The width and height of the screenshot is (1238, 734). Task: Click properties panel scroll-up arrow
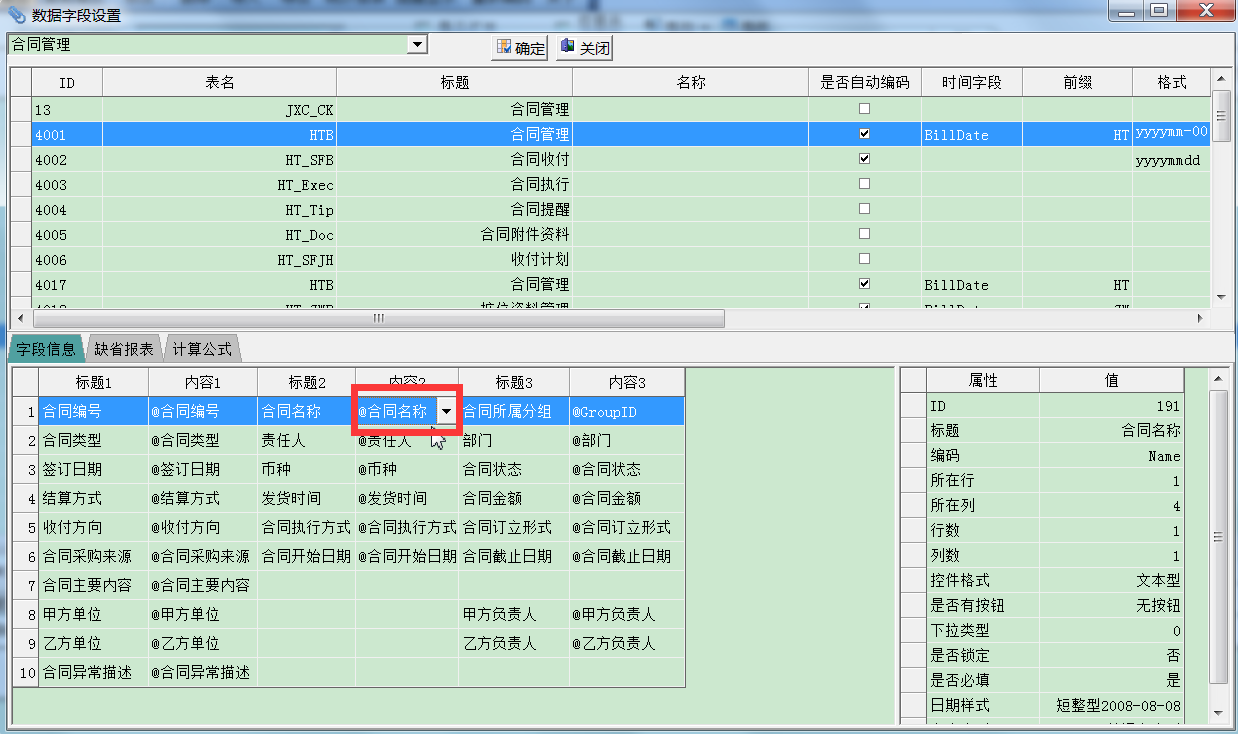pyautogui.click(x=1217, y=378)
